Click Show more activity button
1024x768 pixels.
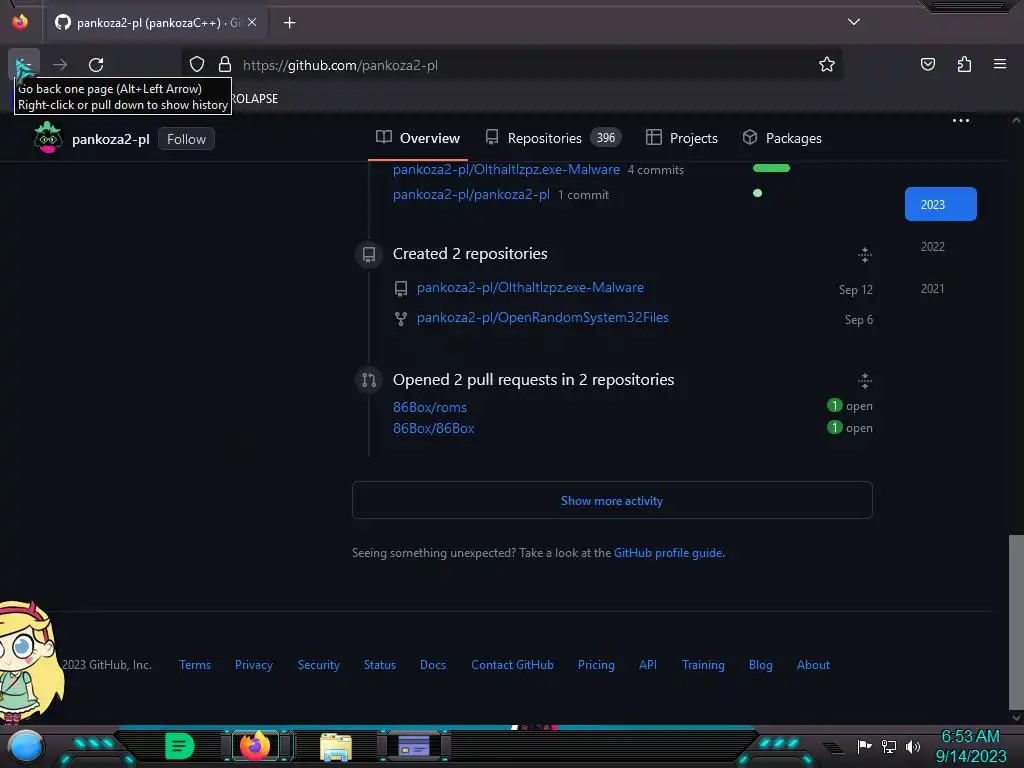[612, 500]
